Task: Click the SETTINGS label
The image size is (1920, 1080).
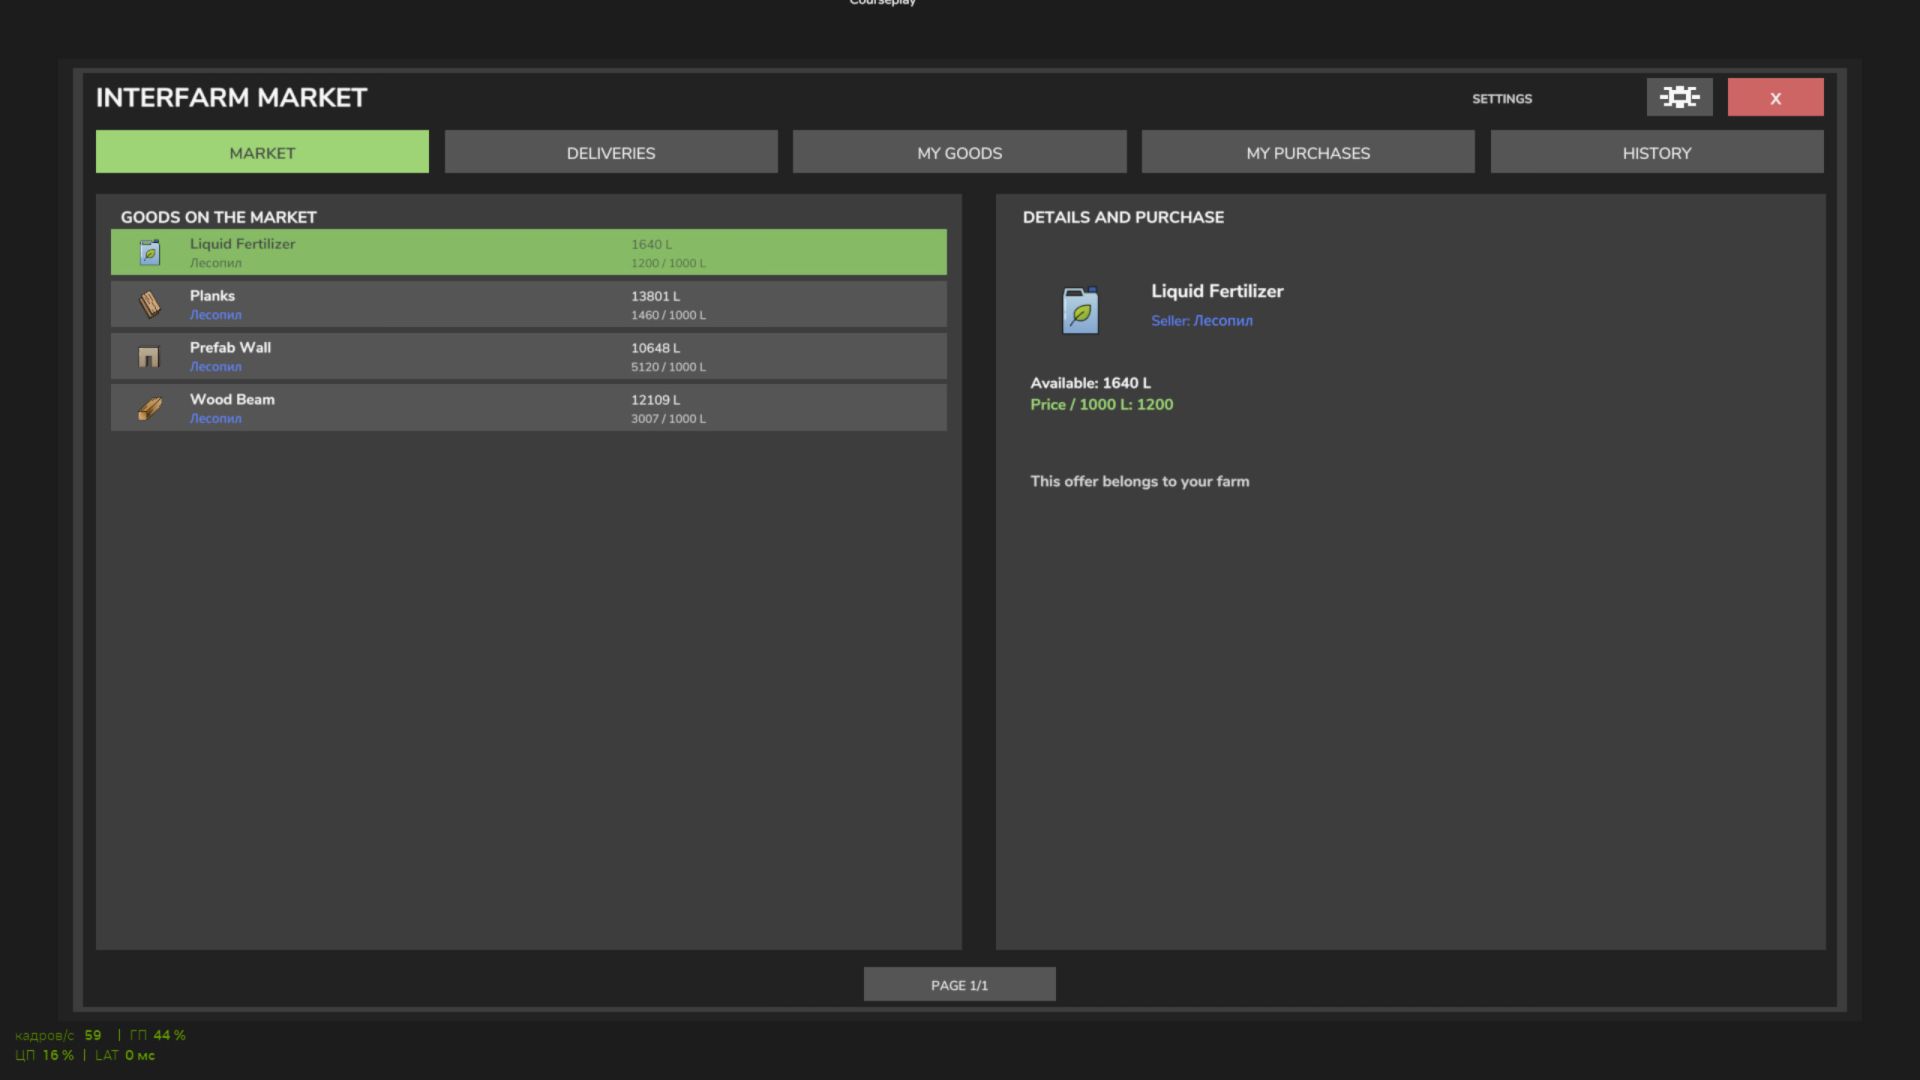Action: pyautogui.click(x=1502, y=98)
